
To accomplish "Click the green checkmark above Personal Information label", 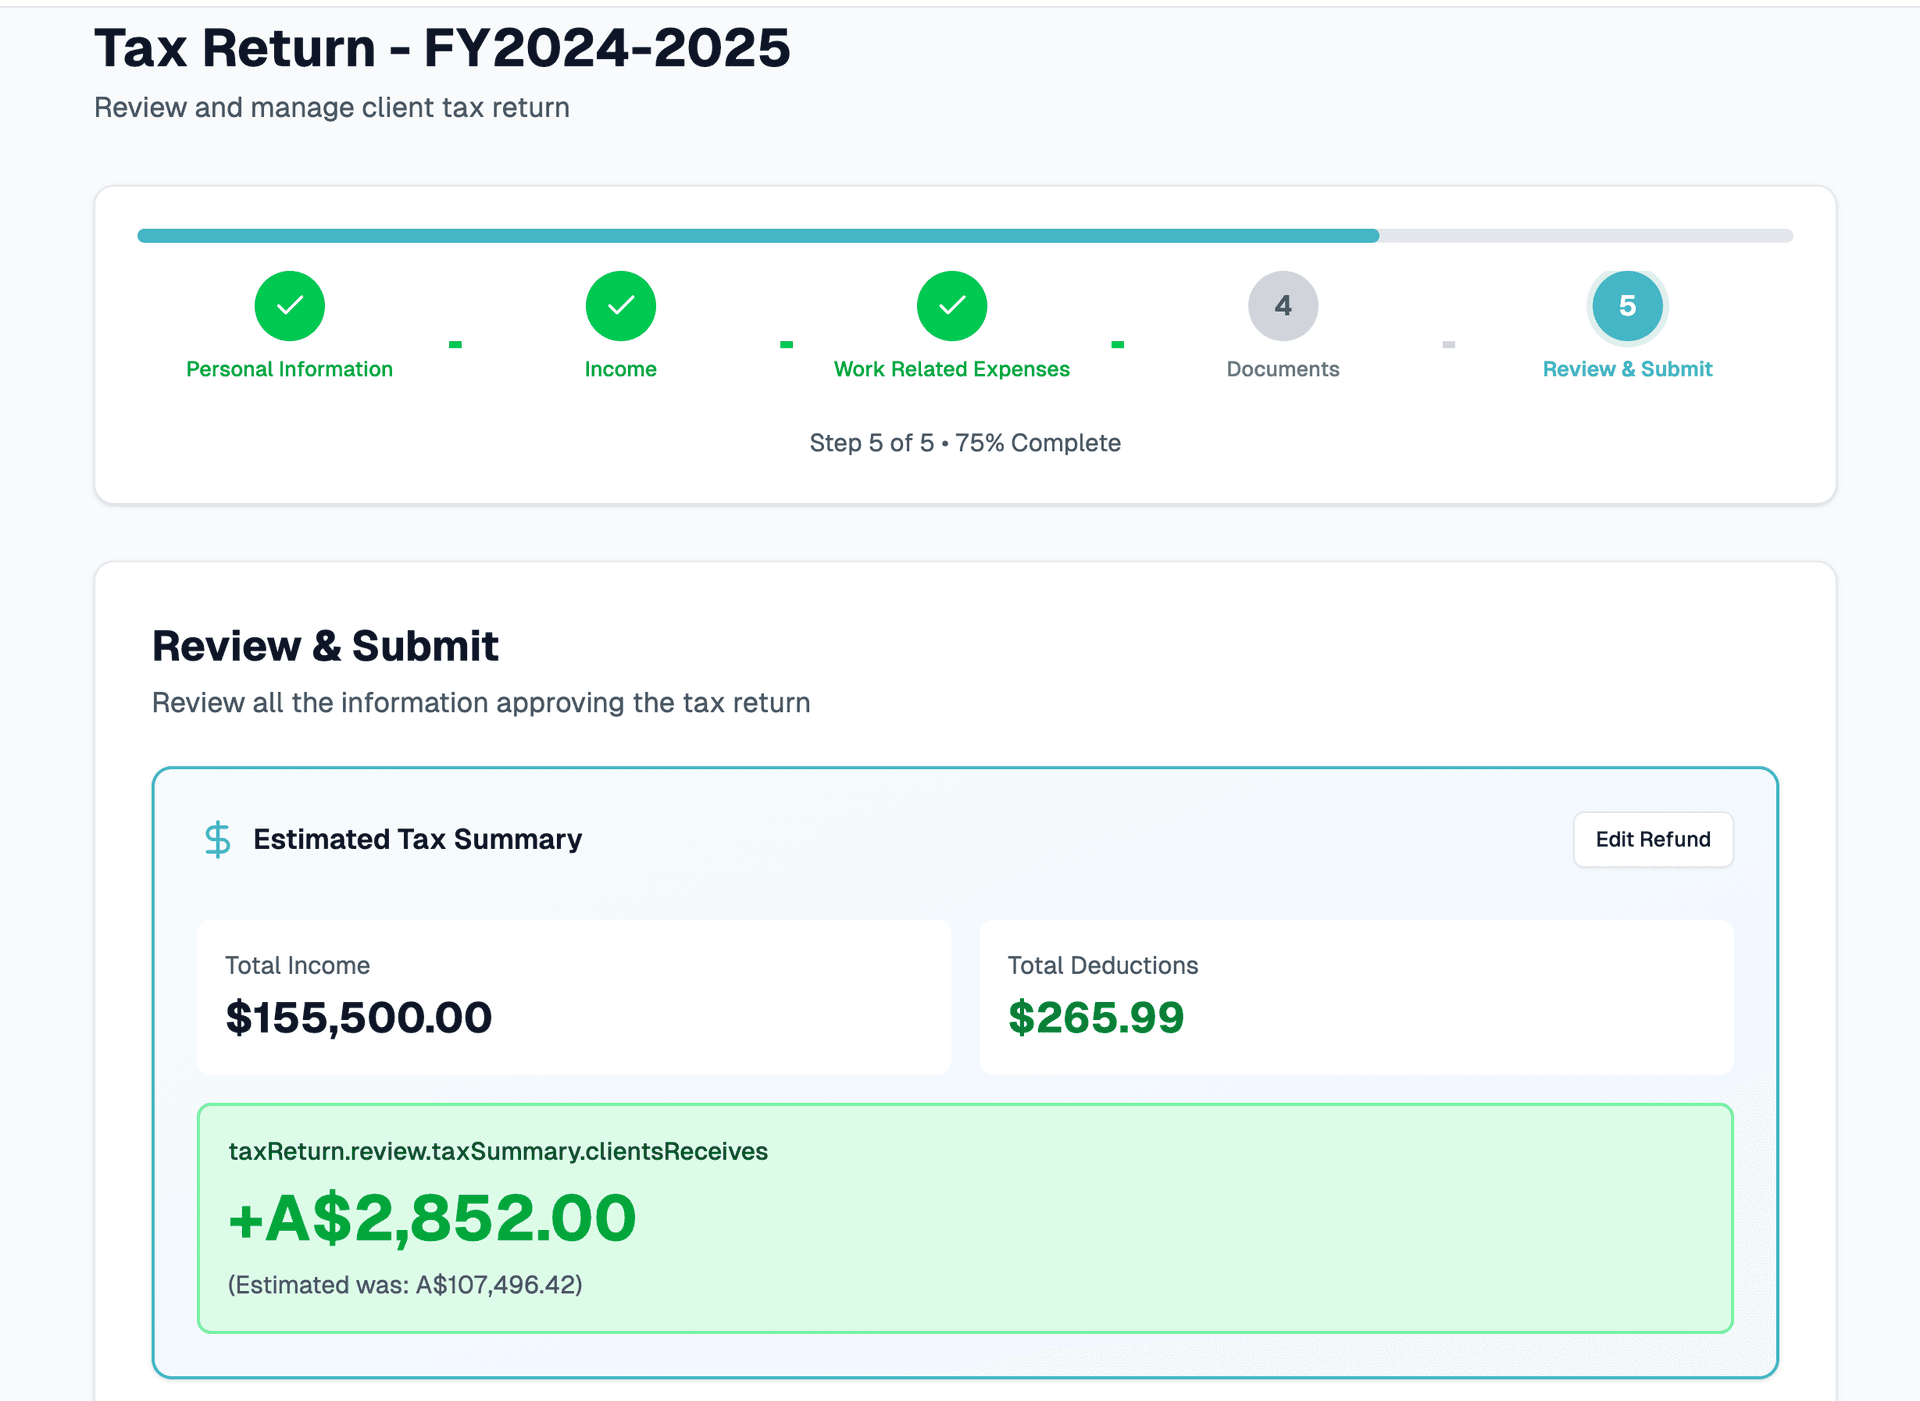I will click(x=290, y=306).
